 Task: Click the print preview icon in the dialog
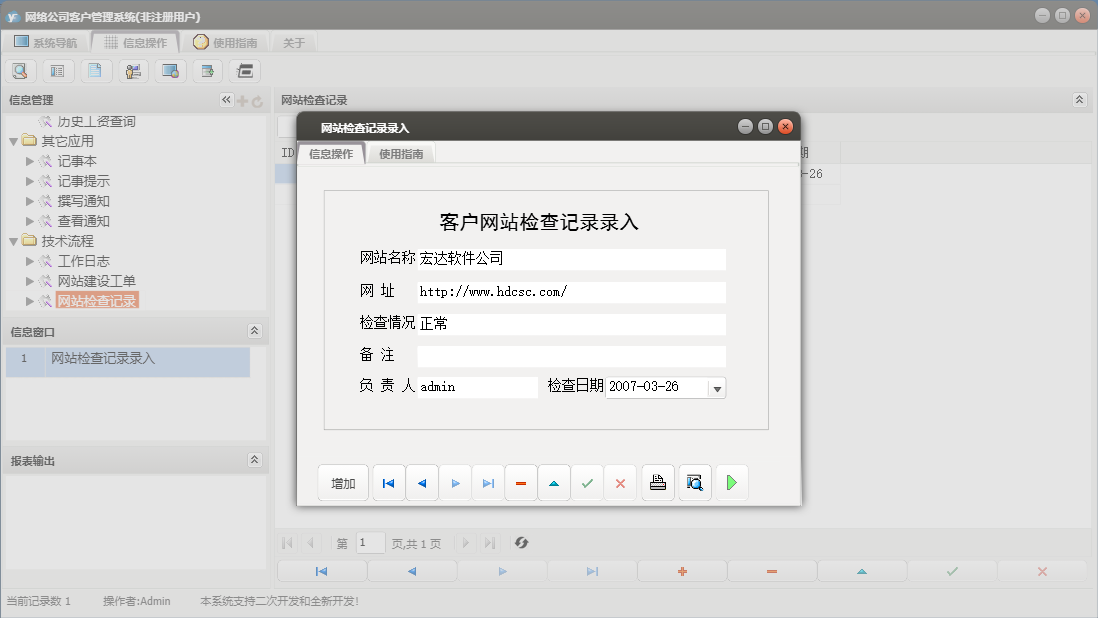pos(694,482)
